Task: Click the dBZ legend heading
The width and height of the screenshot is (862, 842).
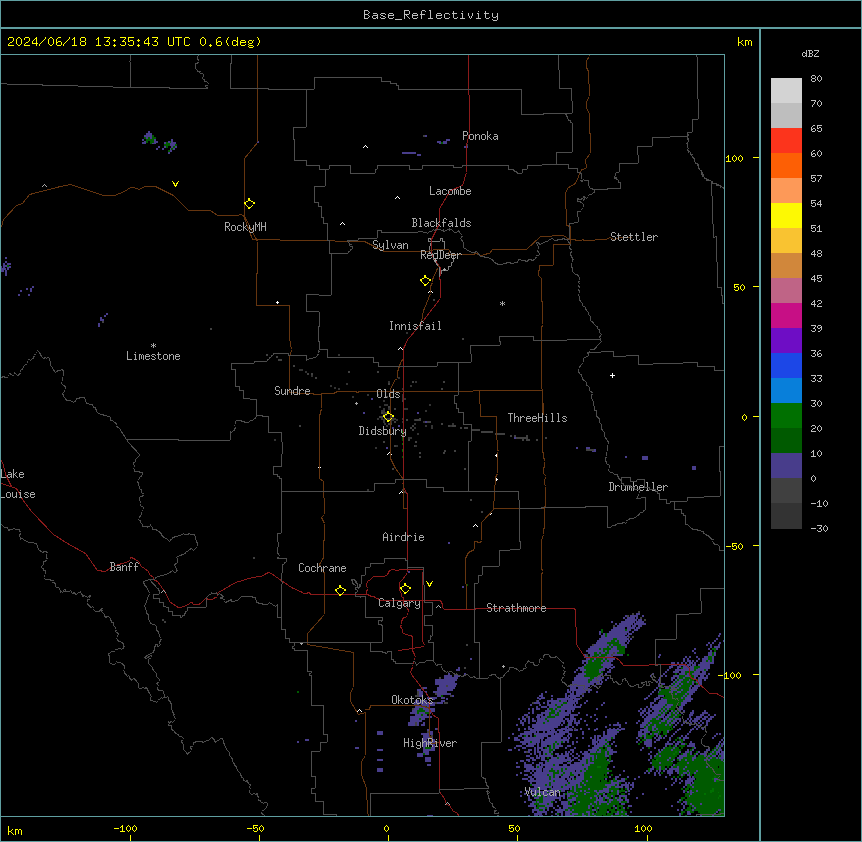Action: click(810, 53)
